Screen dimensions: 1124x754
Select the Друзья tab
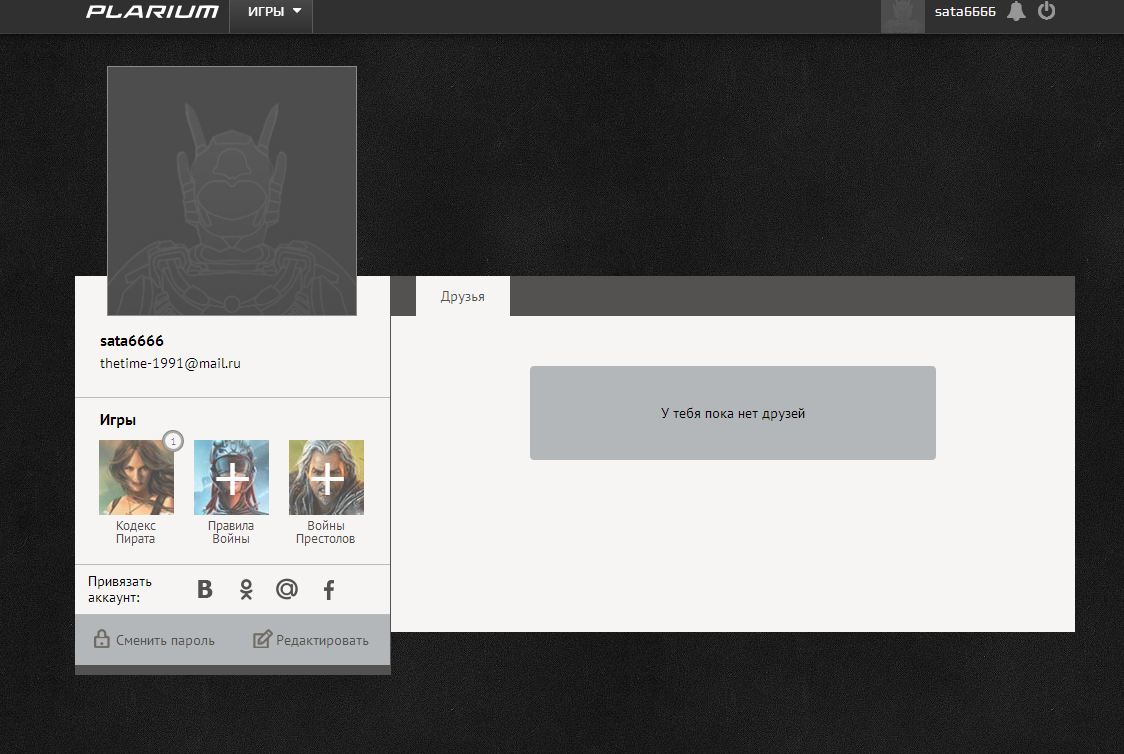pos(462,296)
